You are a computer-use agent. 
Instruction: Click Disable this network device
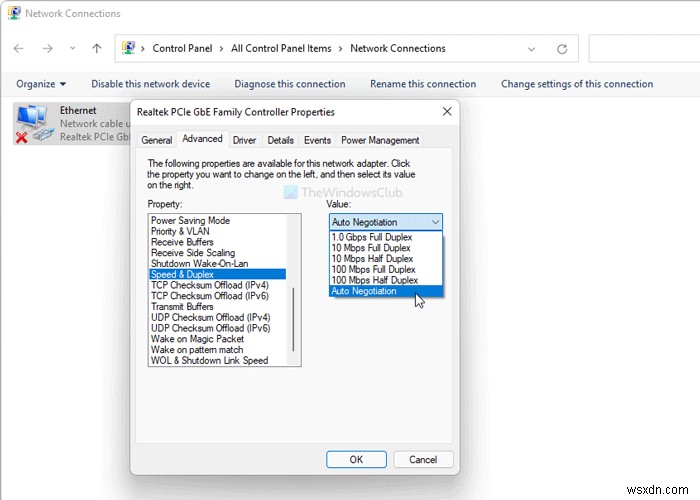[x=150, y=84]
